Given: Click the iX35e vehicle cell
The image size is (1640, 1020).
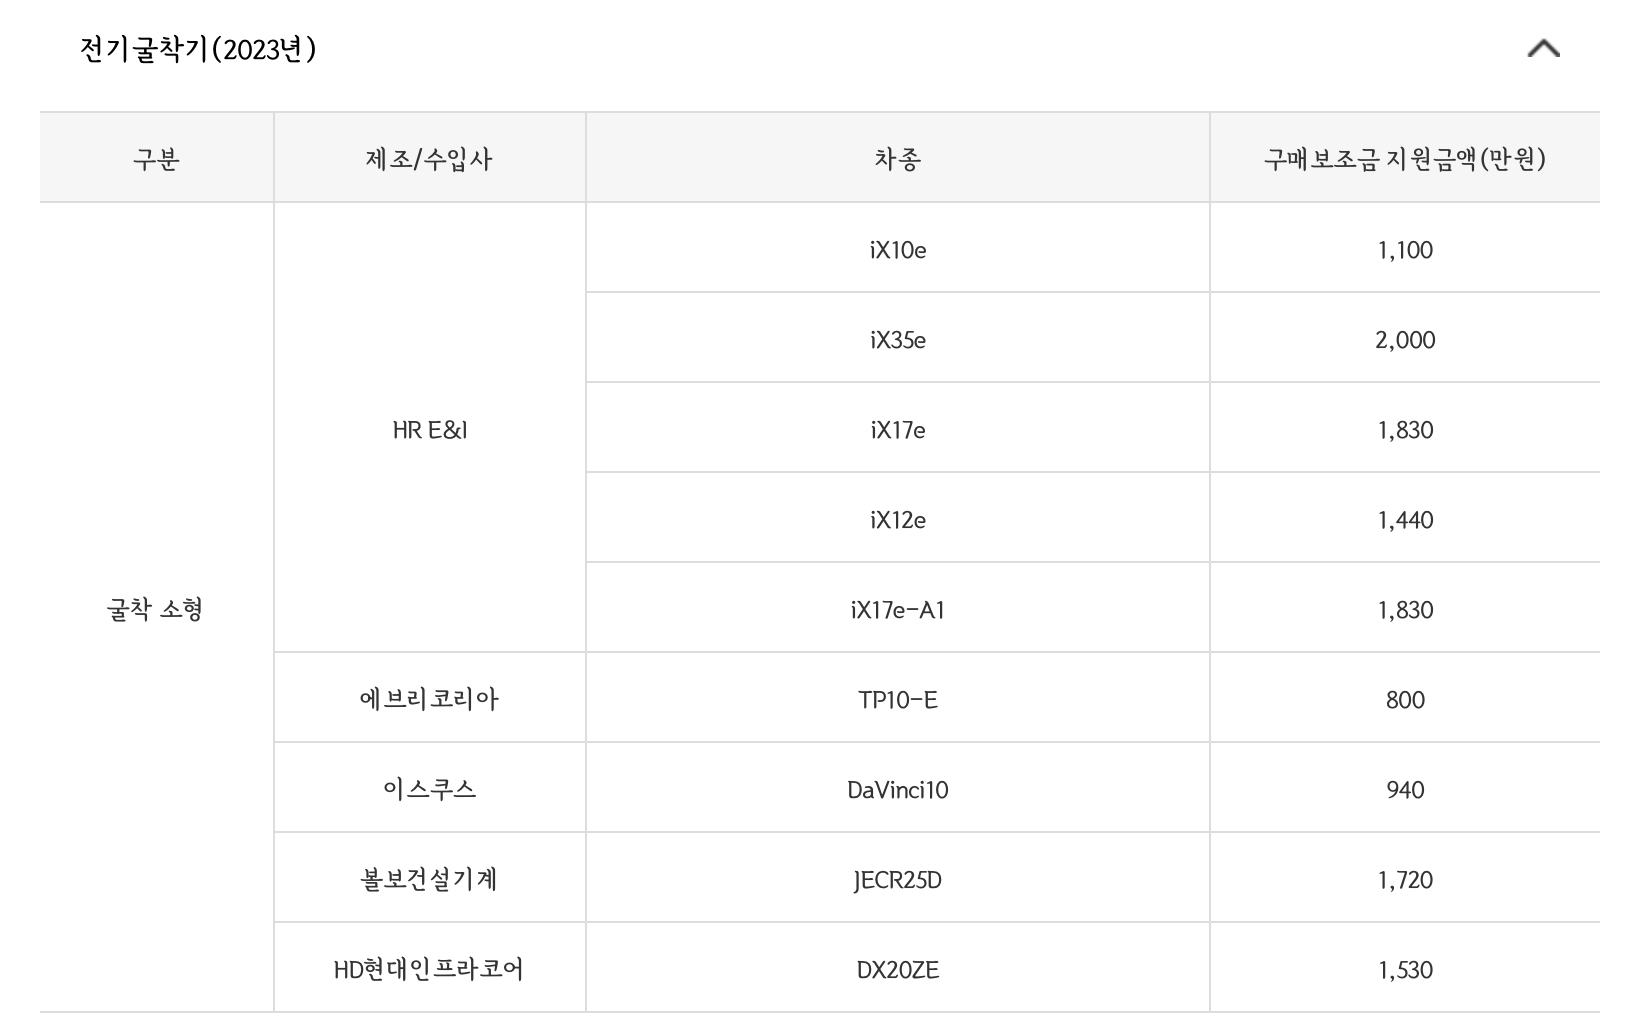Looking at the screenshot, I should [897, 339].
